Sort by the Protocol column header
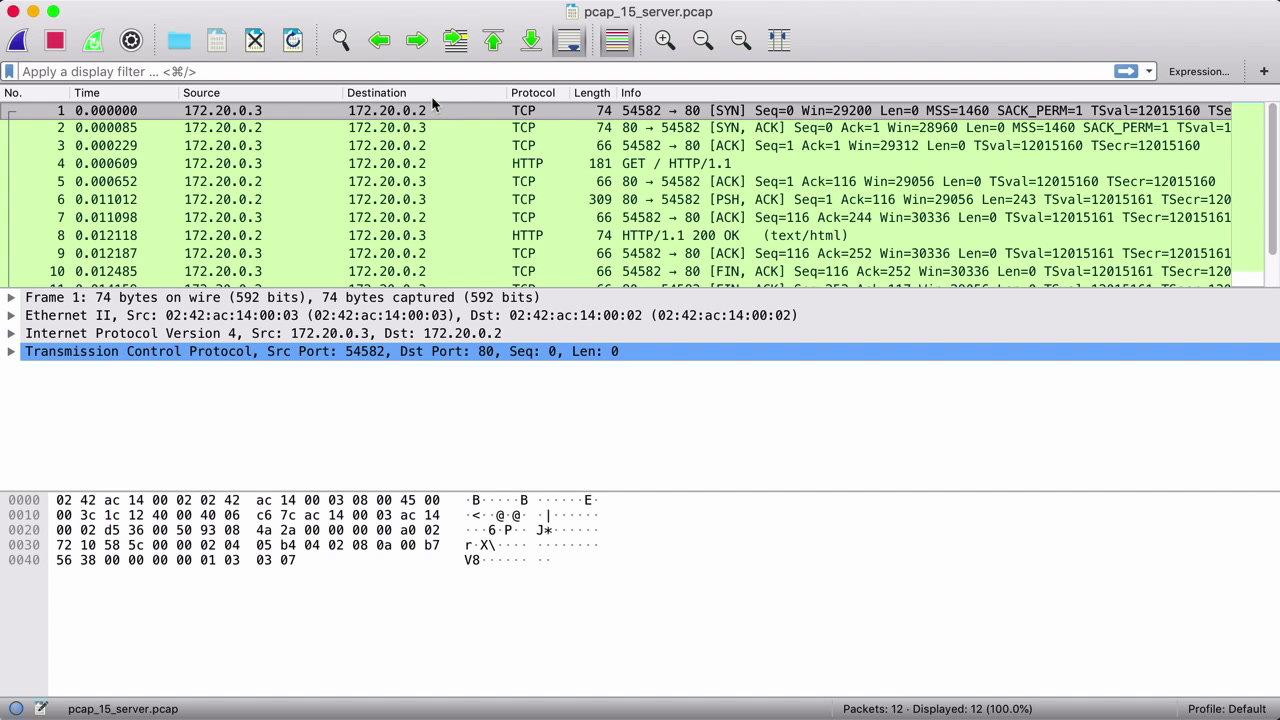This screenshot has width=1280, height=720. 539,92
